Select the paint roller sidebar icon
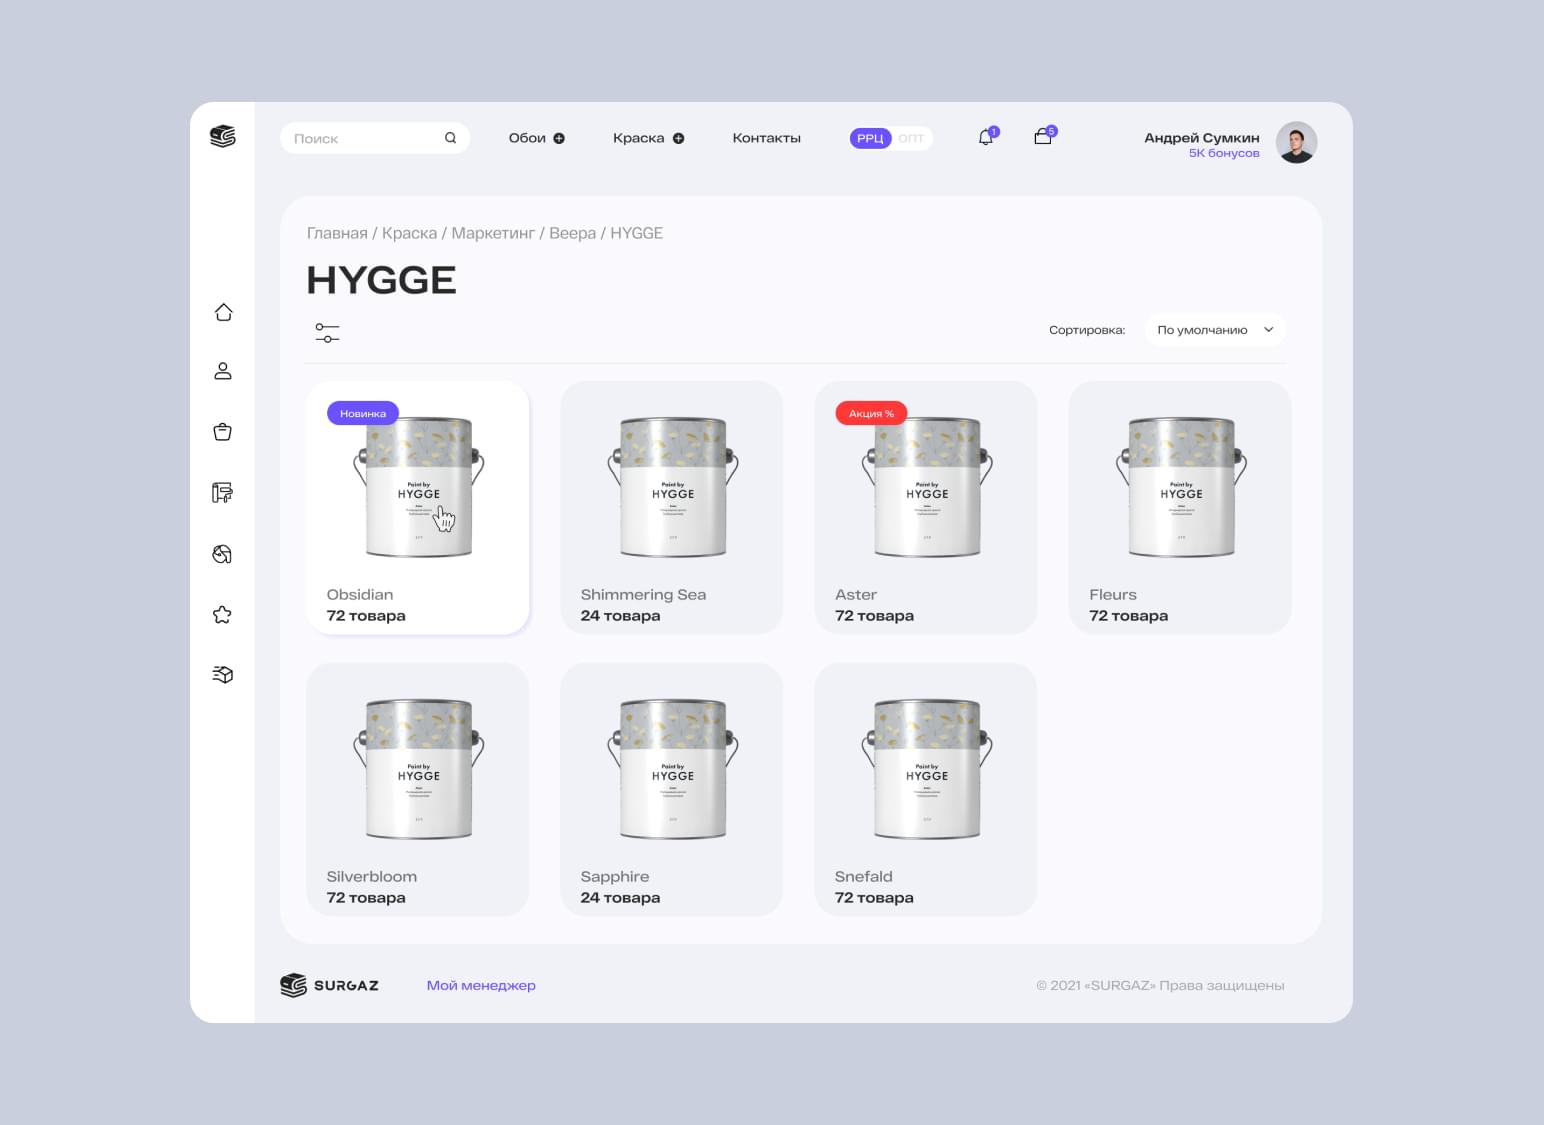 pyautogui.click(x=223, y=493)
